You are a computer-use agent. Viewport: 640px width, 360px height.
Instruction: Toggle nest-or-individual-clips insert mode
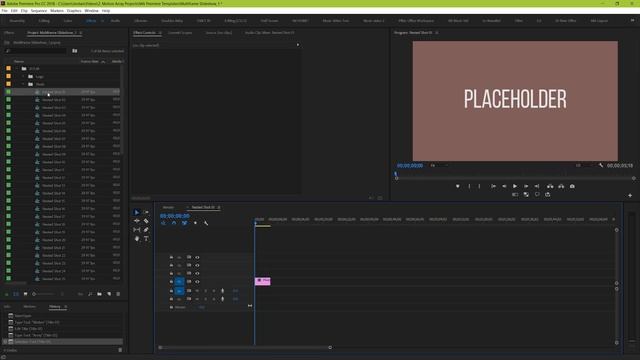(164, 223)
